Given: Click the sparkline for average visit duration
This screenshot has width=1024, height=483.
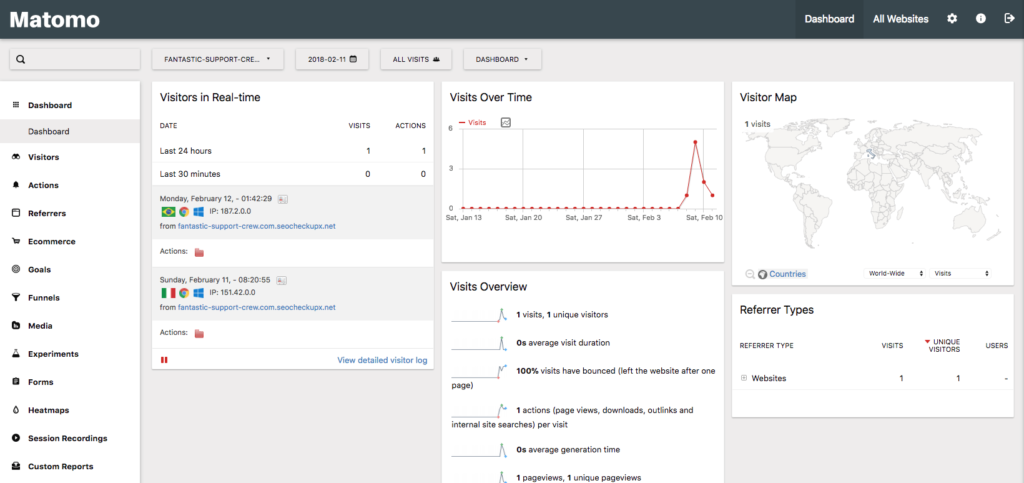Looking at the screenshot, I should tap(480, 342).
